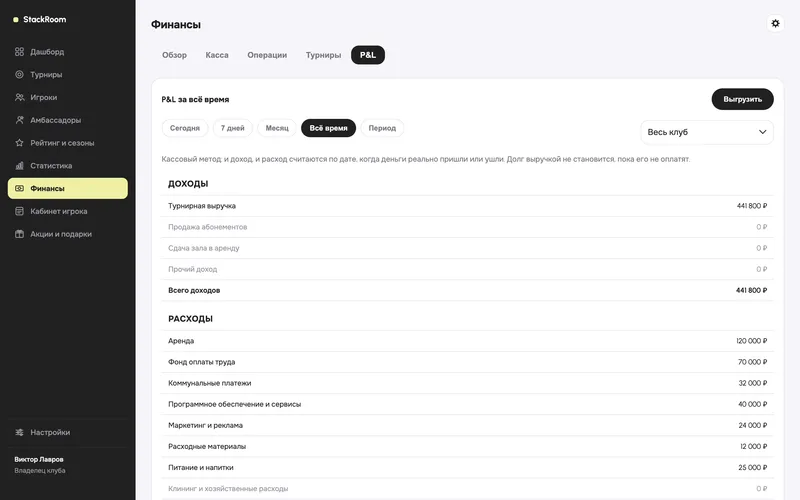This screenshot has width=800, height=500.
Task: Click the 12 000 ₽ materials amount
Action: click(754, 446)
